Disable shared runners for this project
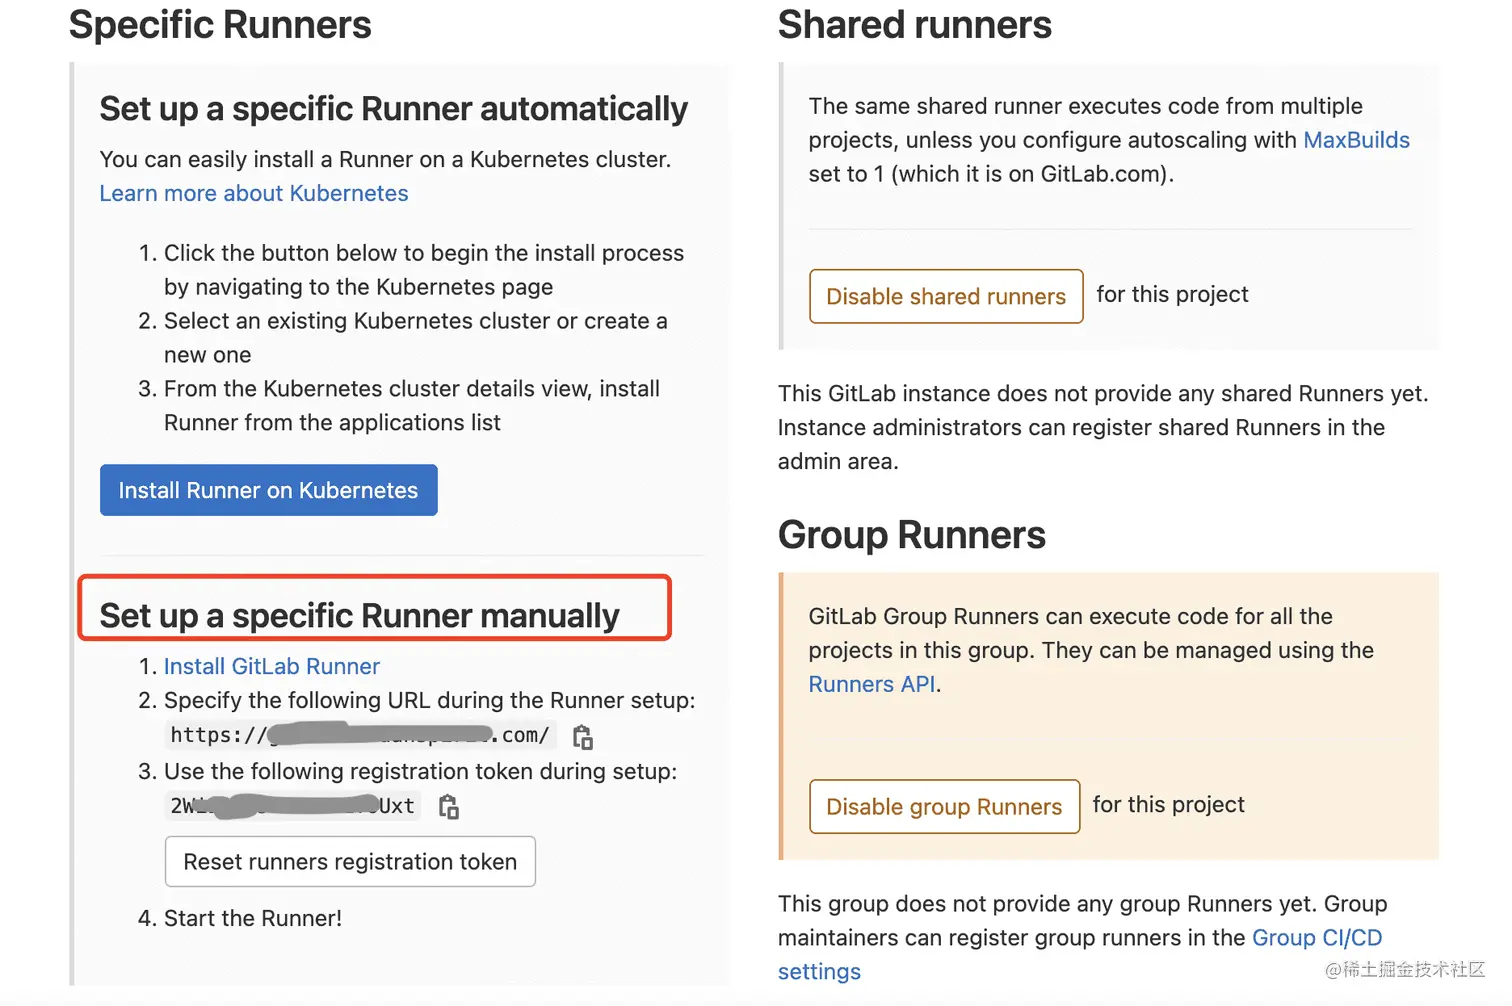1512x1006 pixels. (x=945, y=296)
